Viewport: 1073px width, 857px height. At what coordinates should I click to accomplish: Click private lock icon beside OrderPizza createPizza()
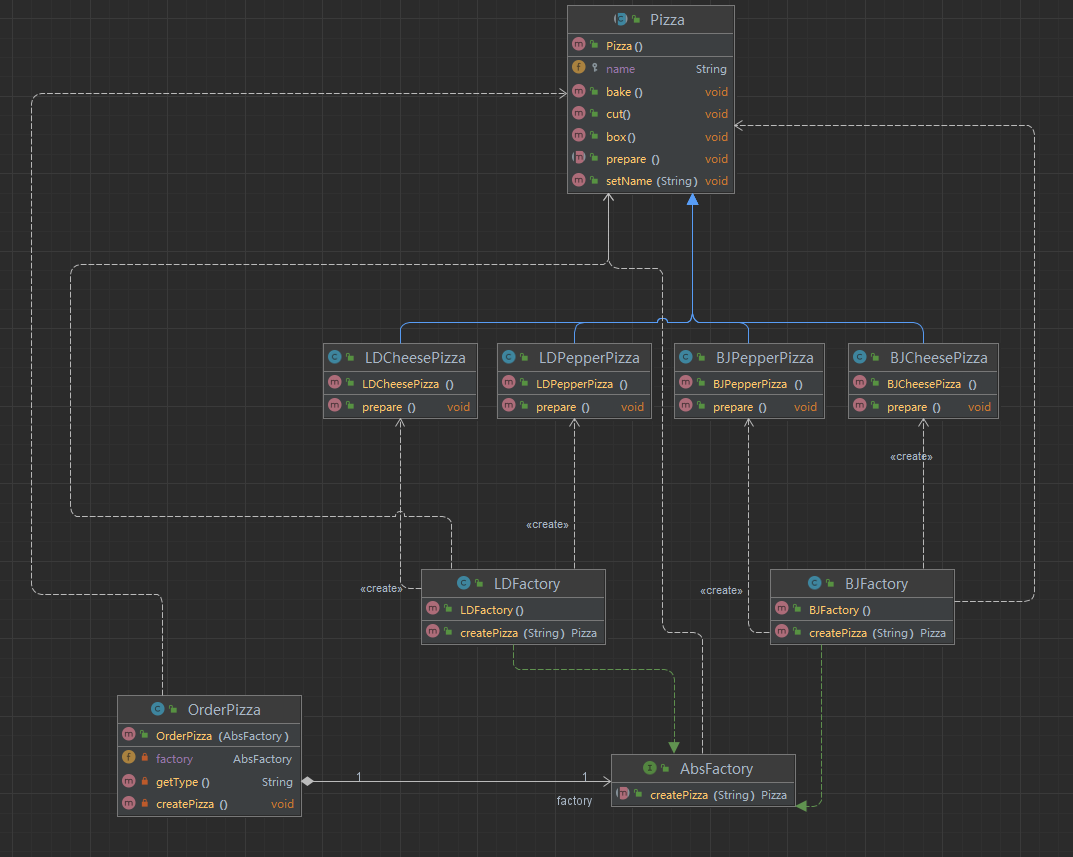click(x=144, y=803)
